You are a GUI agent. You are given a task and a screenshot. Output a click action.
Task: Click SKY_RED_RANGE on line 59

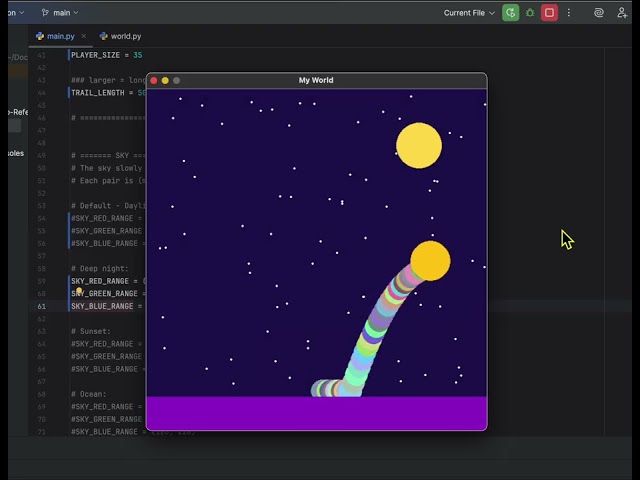click(x=100, y=281)
